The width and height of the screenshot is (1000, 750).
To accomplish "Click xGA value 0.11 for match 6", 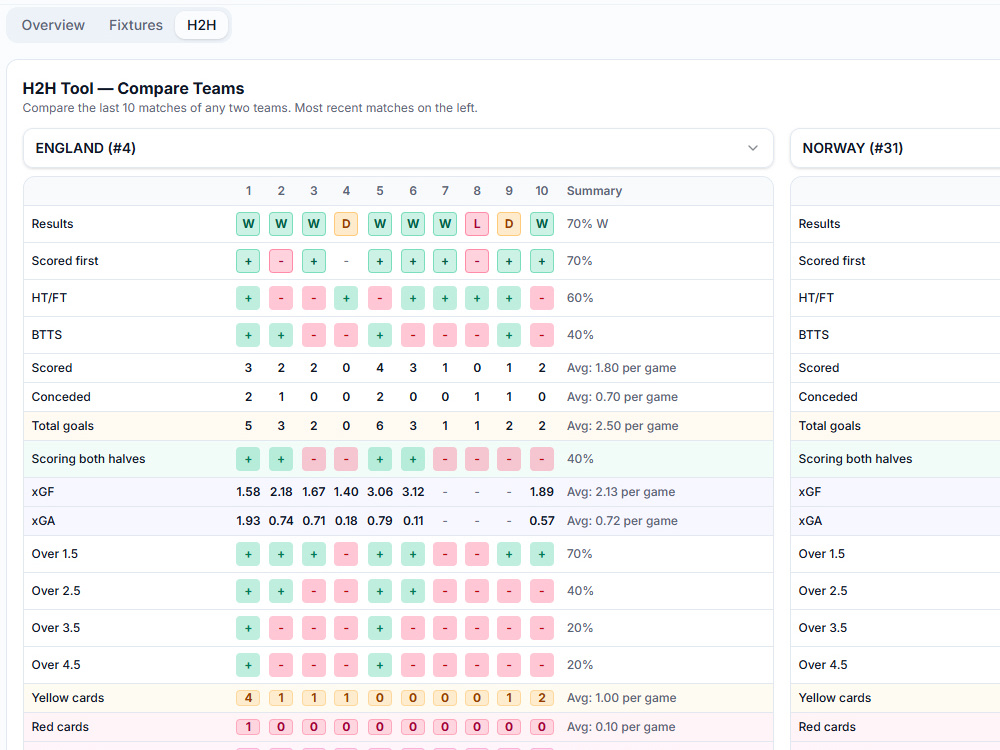I will coord(413,521).
